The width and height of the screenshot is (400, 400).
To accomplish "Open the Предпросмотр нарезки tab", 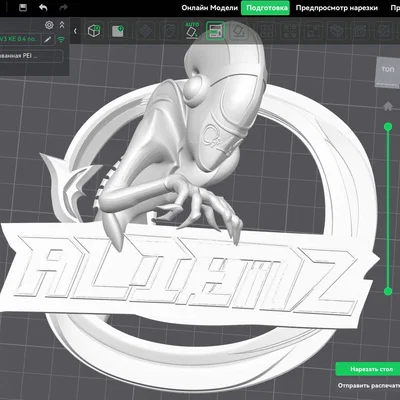I will (x=337, y=8).
